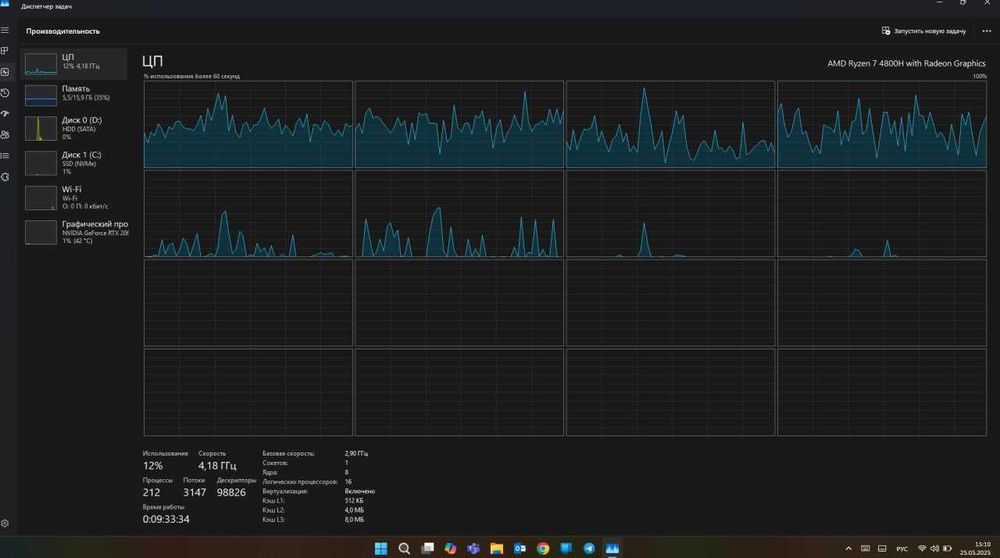Go to the Processes page icon
The image size is (1000, 558).
(x=5, y=51)
